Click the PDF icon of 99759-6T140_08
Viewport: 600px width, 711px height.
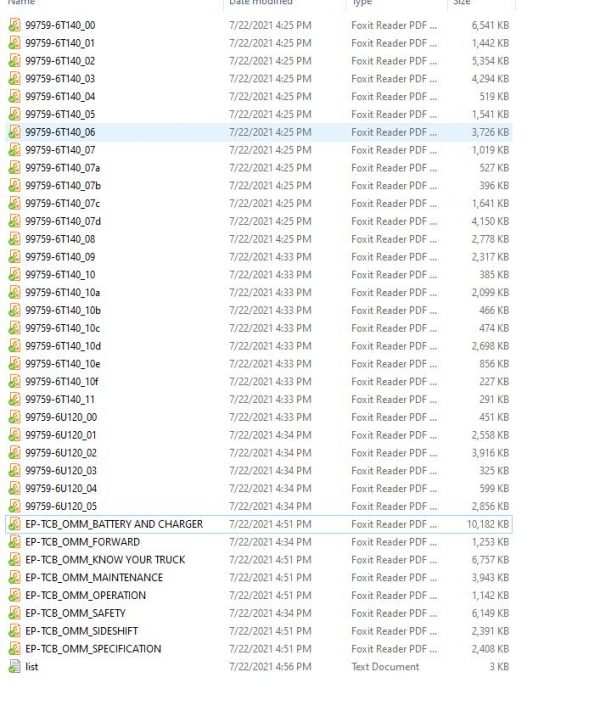coord(15,239)
